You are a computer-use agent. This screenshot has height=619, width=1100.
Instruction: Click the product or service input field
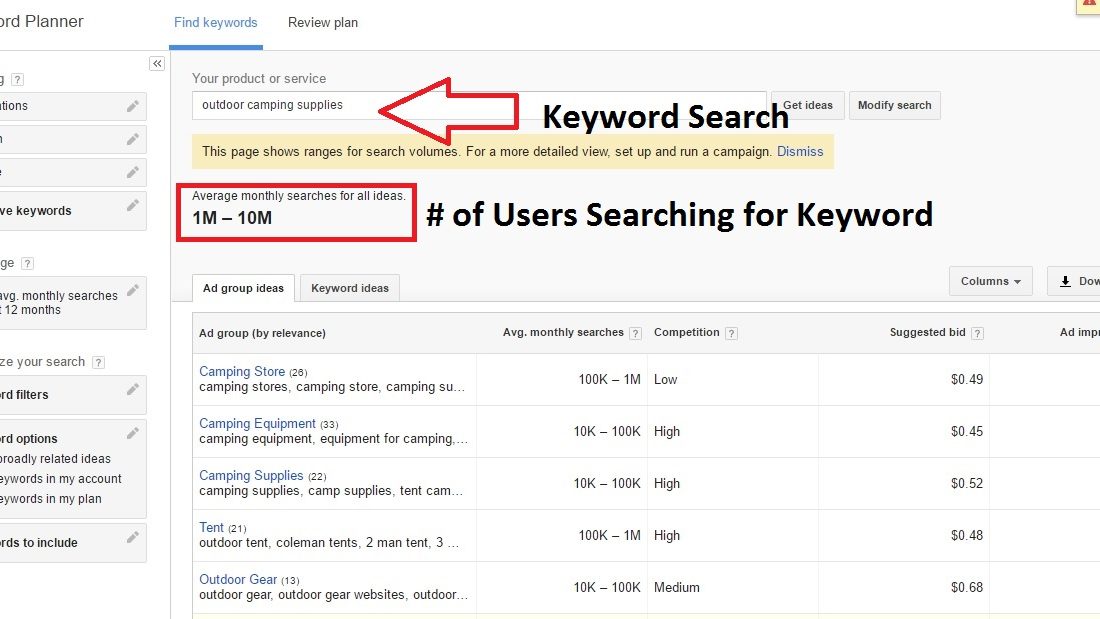pos(479,105)
